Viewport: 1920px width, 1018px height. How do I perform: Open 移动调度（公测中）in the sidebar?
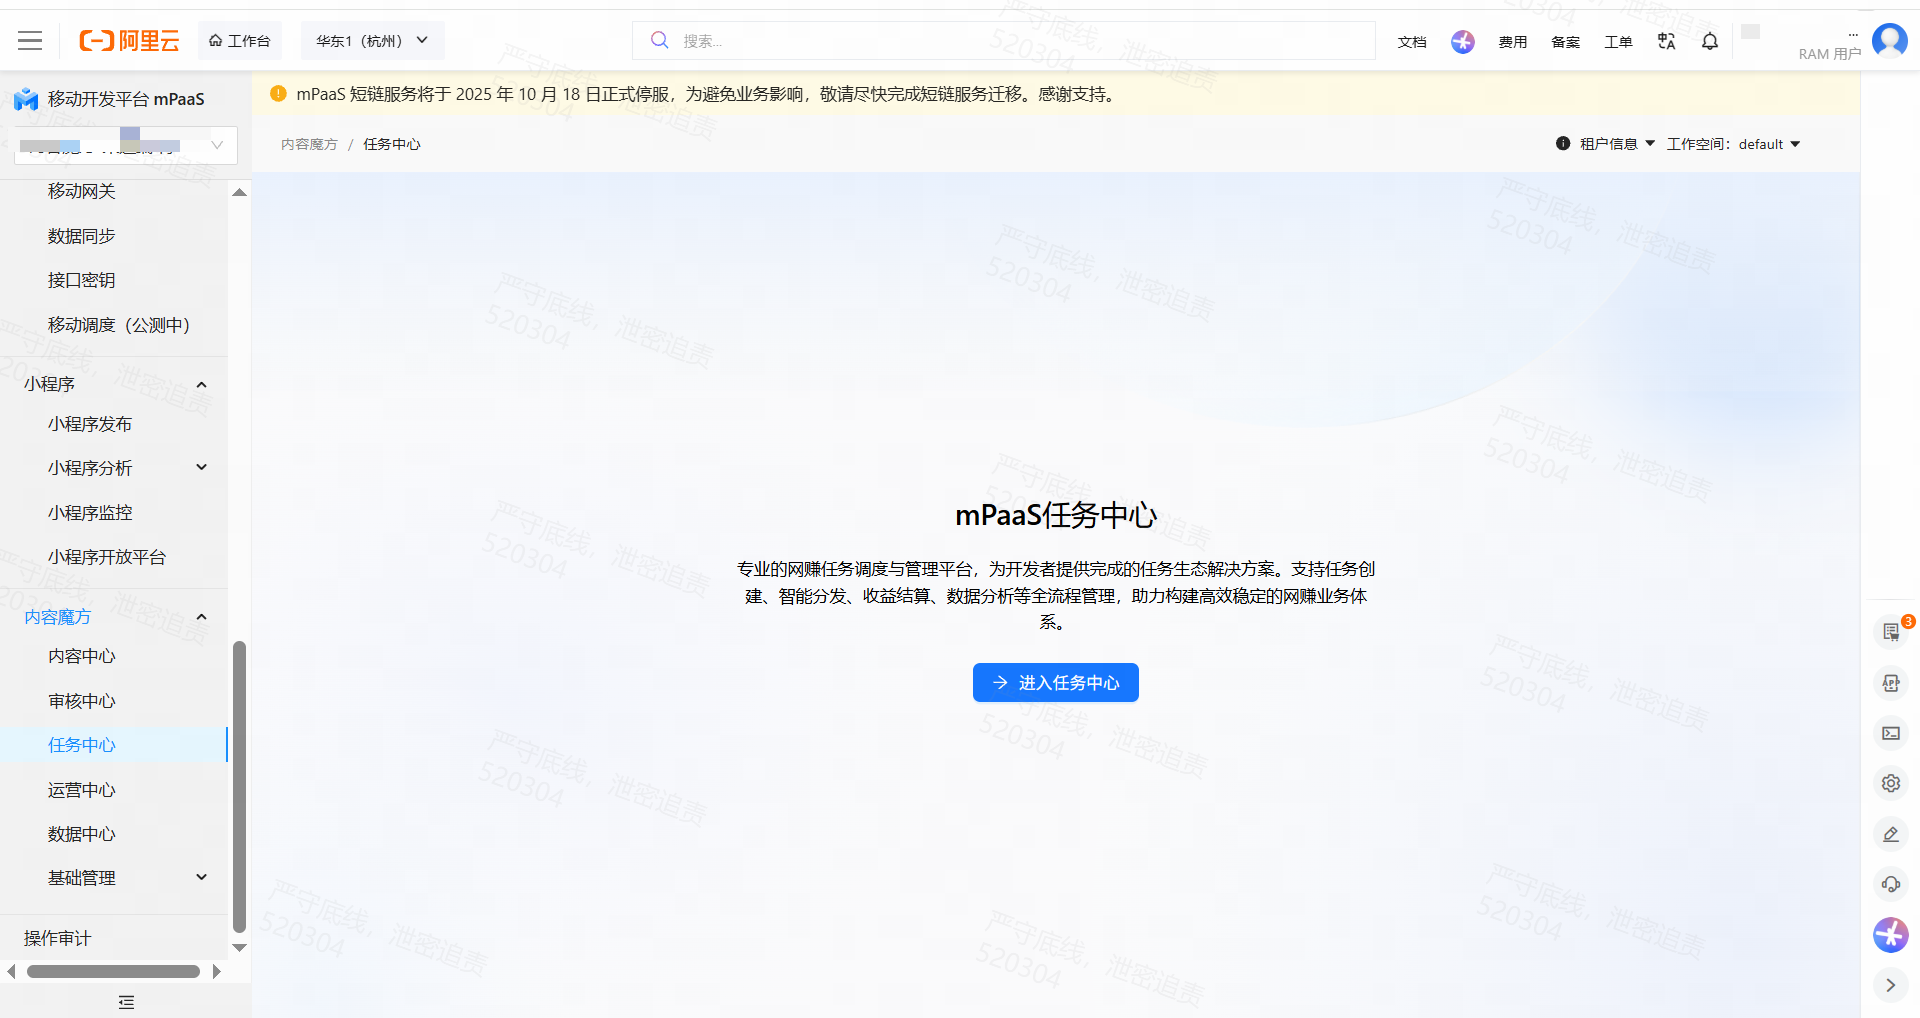119,325
